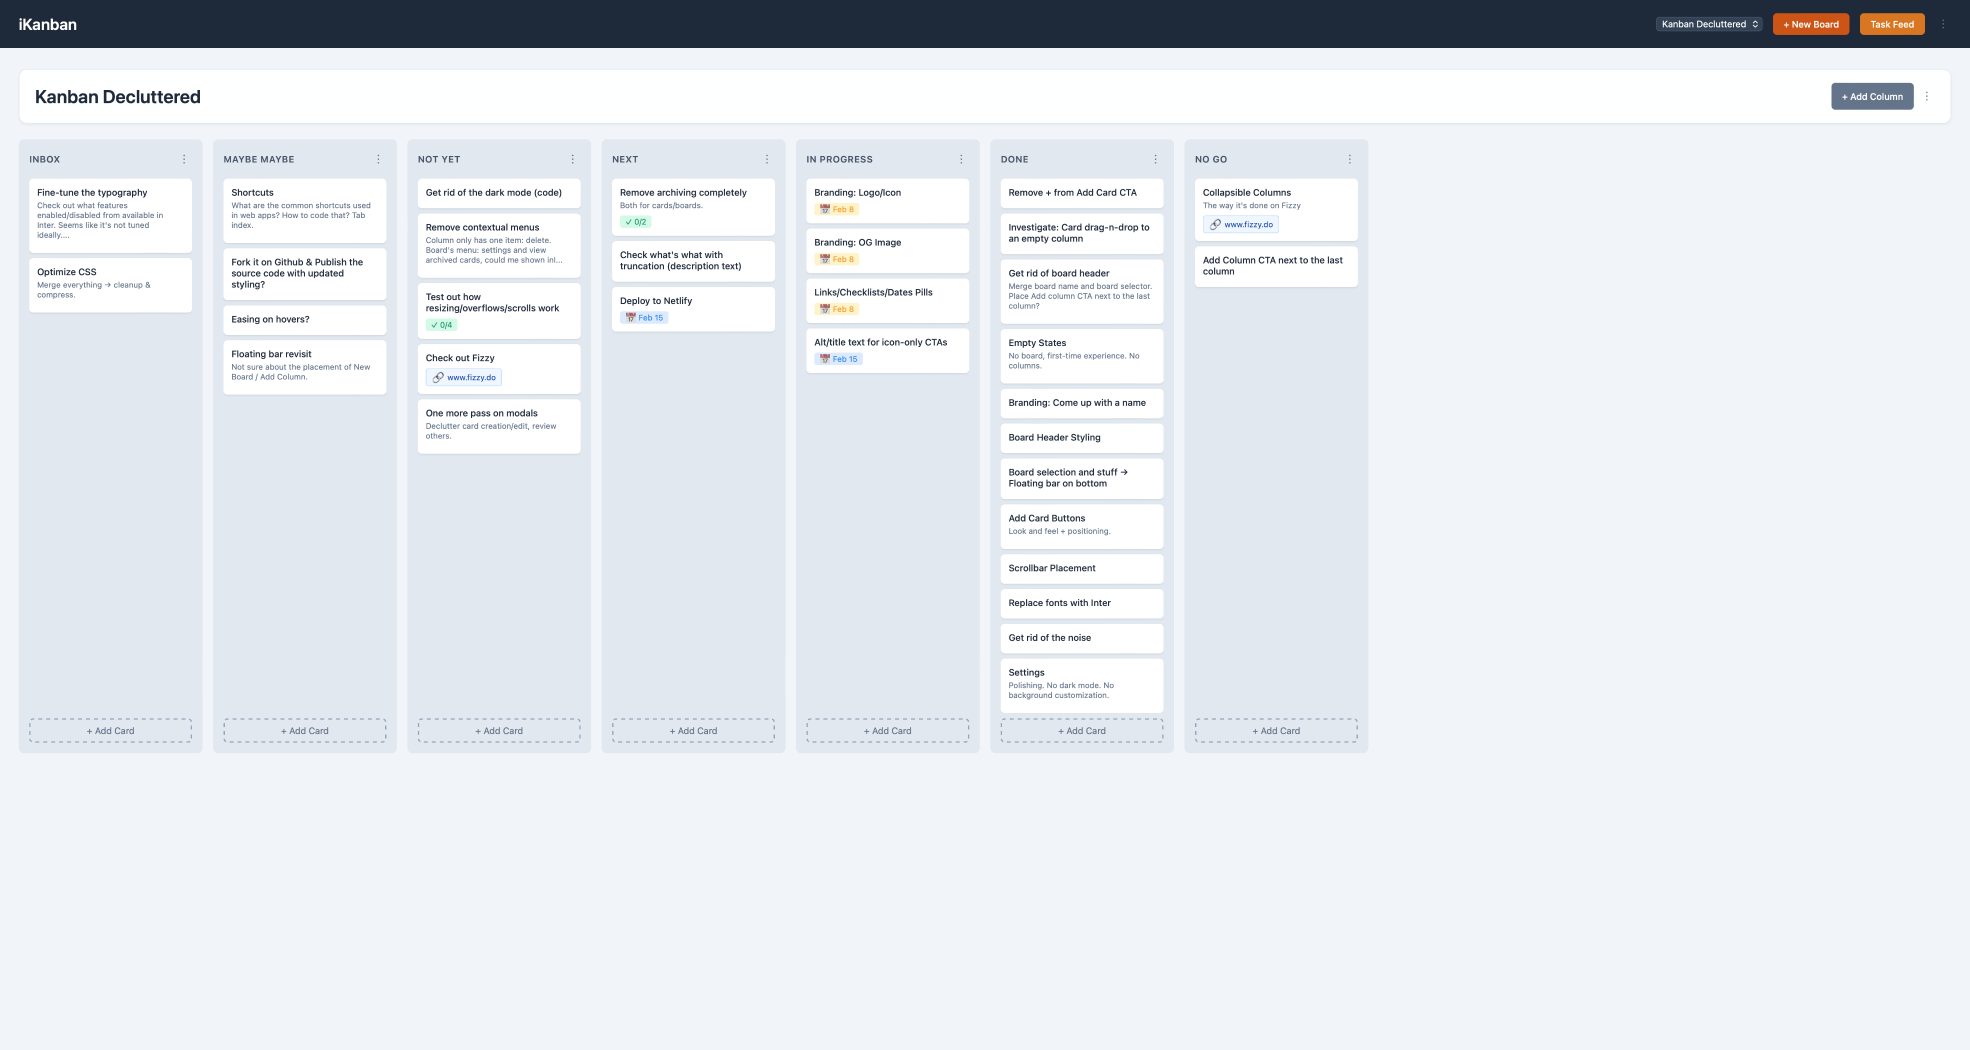Image resolution: width=1970 pixels, height=1050 pixels.
Task: Click the 0/2 checklist pill on Remove archiving
Action: 636,222
